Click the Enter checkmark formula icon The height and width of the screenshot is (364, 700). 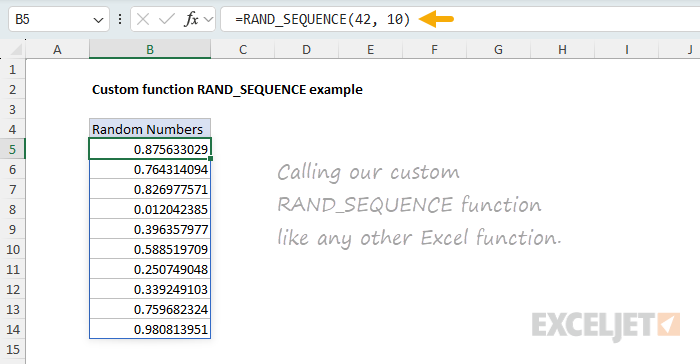167,19
